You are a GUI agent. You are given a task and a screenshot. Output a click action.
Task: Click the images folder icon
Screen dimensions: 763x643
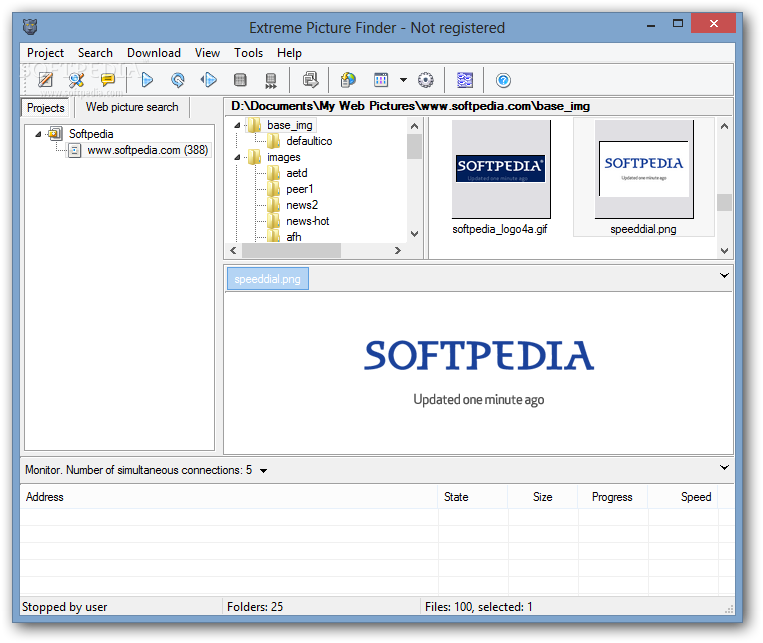click(x=254, y=157)
